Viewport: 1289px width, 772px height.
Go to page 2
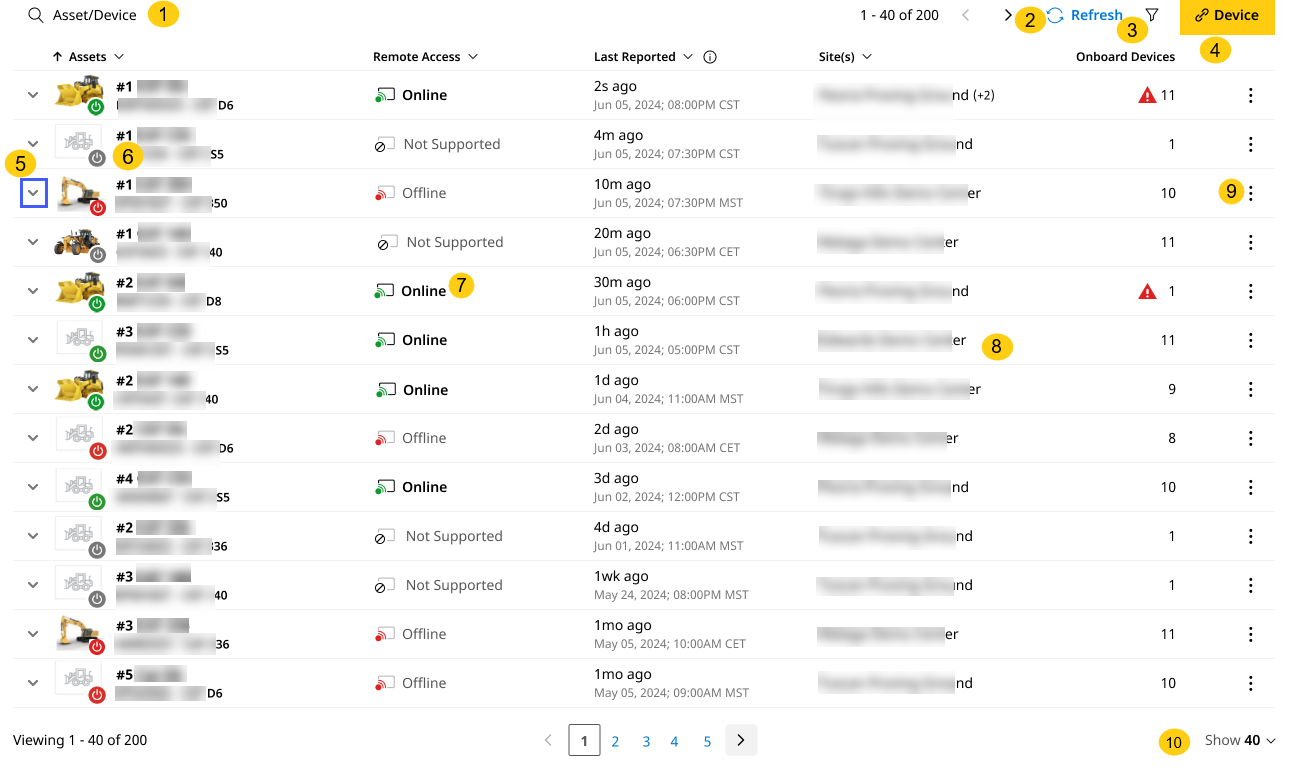click(615, 741)
